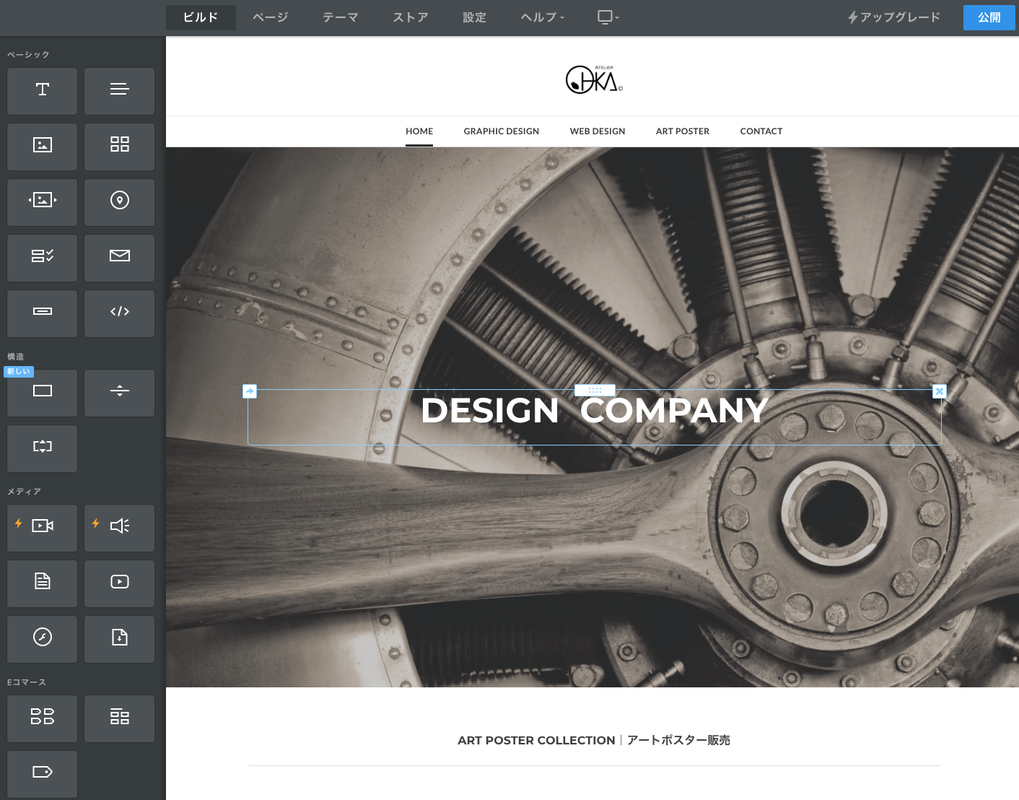This screenshot has height=800, width=1019.
Task: Select the HD Video element
Action: (x=42, y=528)
